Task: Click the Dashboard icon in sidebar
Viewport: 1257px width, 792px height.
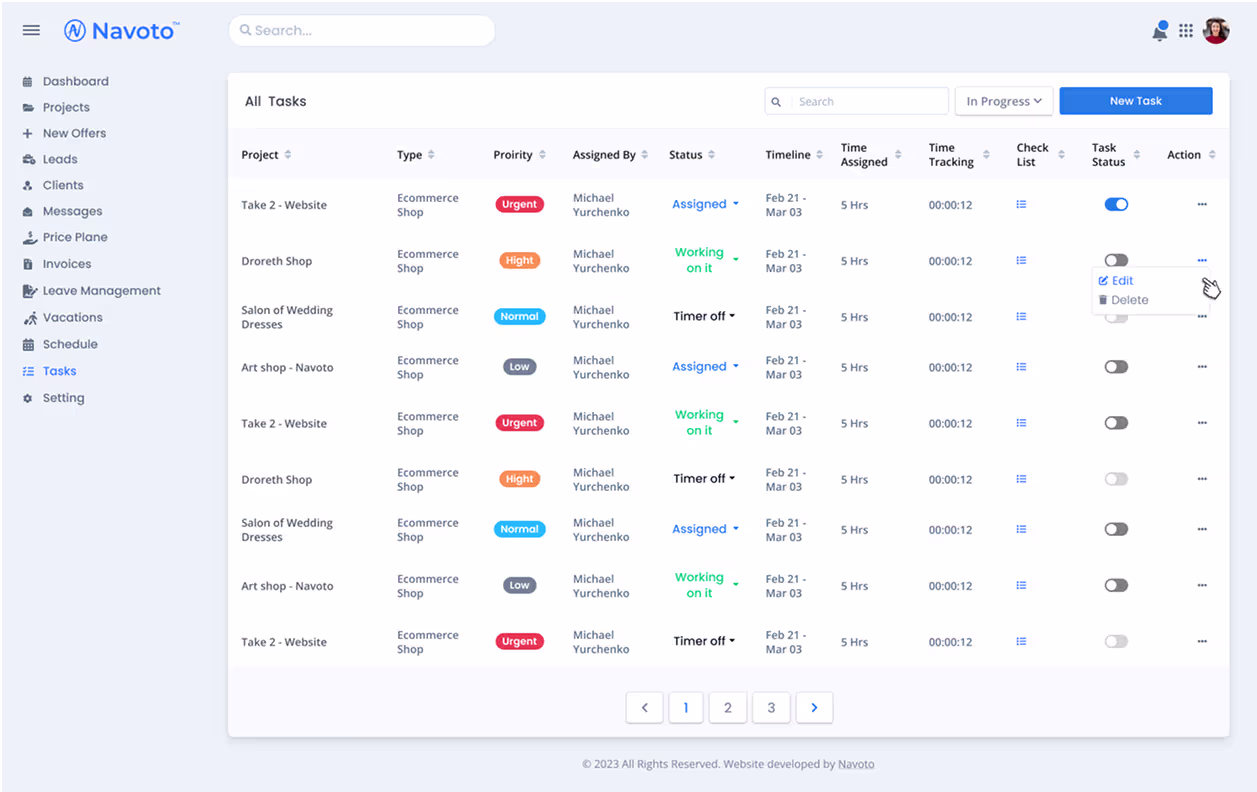Action: pyautogui.click(x=28, y=82)
